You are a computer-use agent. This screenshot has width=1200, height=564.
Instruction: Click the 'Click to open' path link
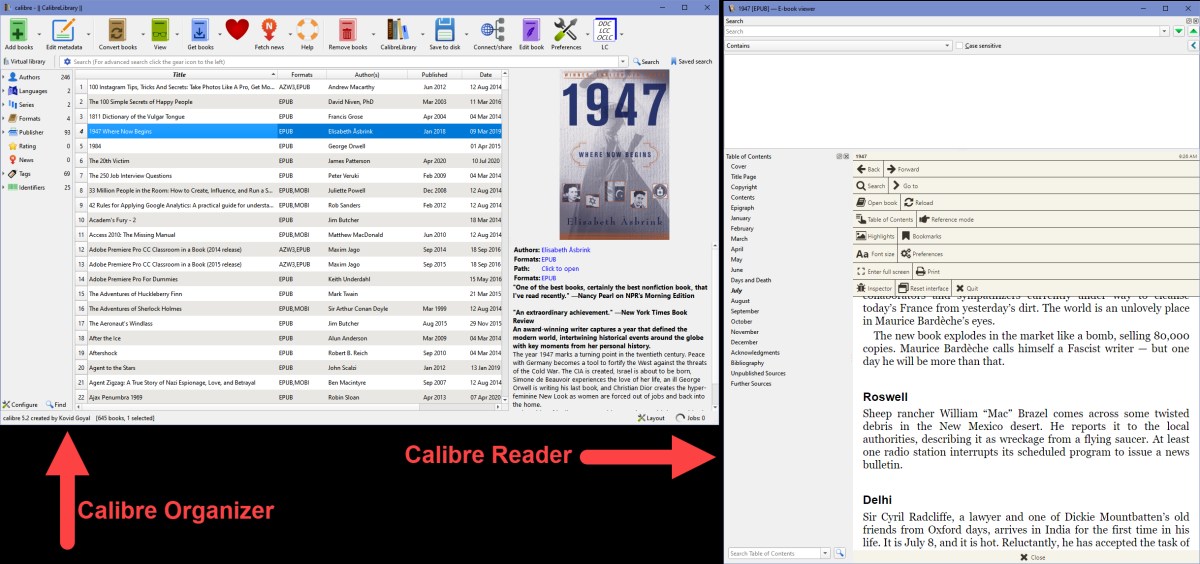point(560,268)
